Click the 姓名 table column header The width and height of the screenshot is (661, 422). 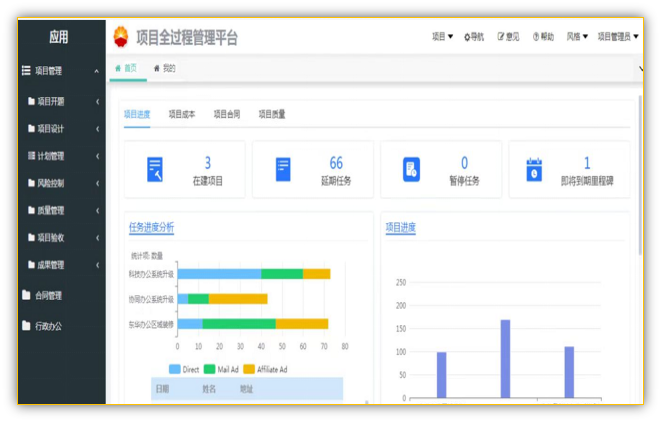click(x=209, y=389)
